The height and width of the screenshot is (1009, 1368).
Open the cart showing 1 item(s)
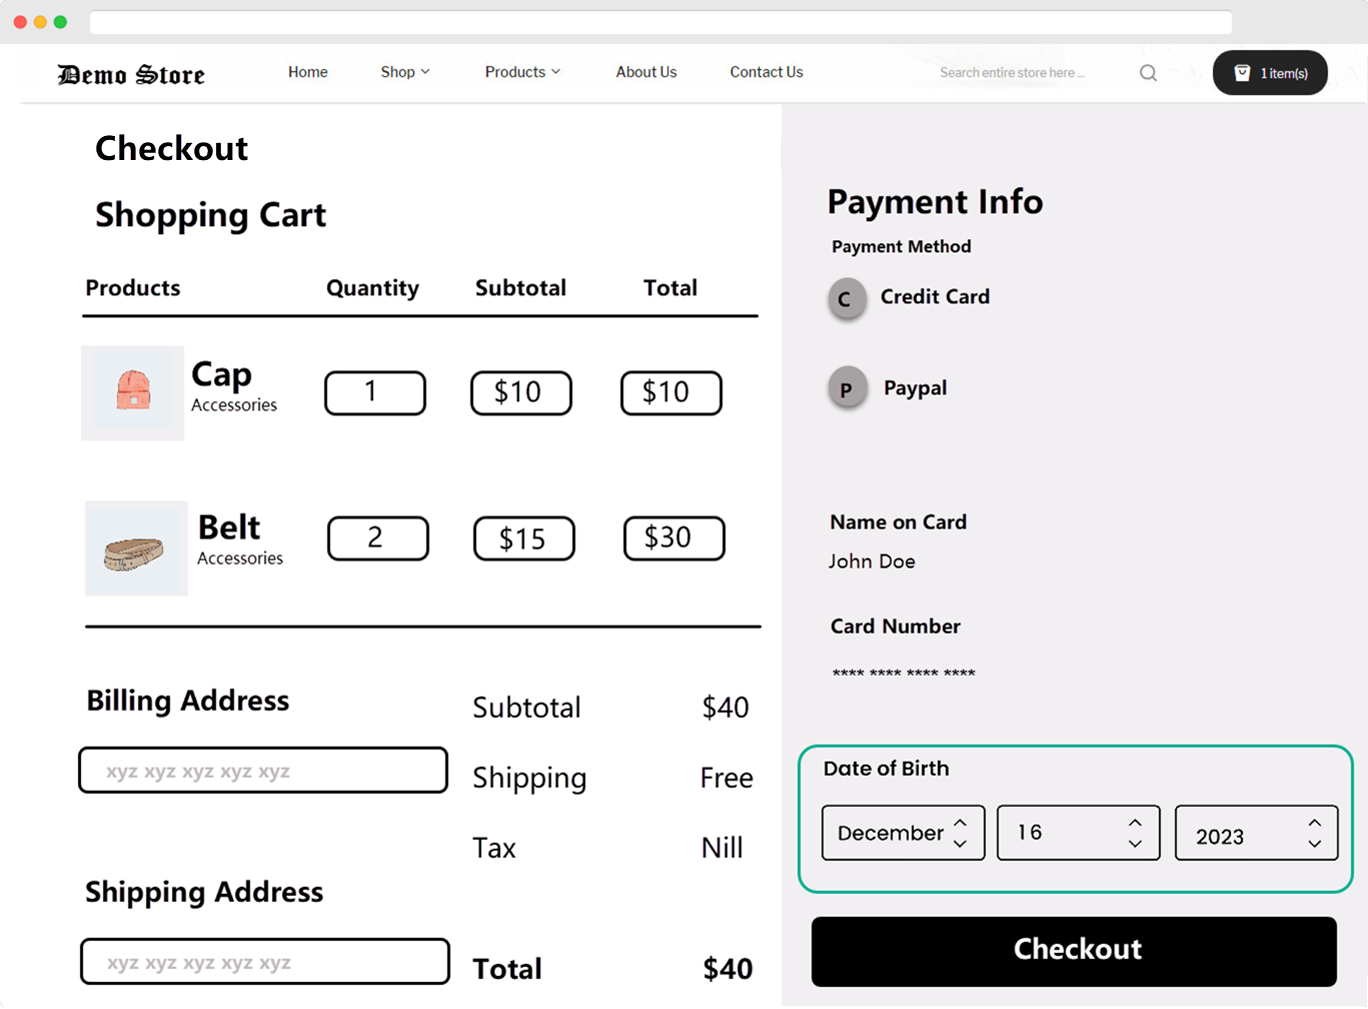click(x=1269, y=73)
